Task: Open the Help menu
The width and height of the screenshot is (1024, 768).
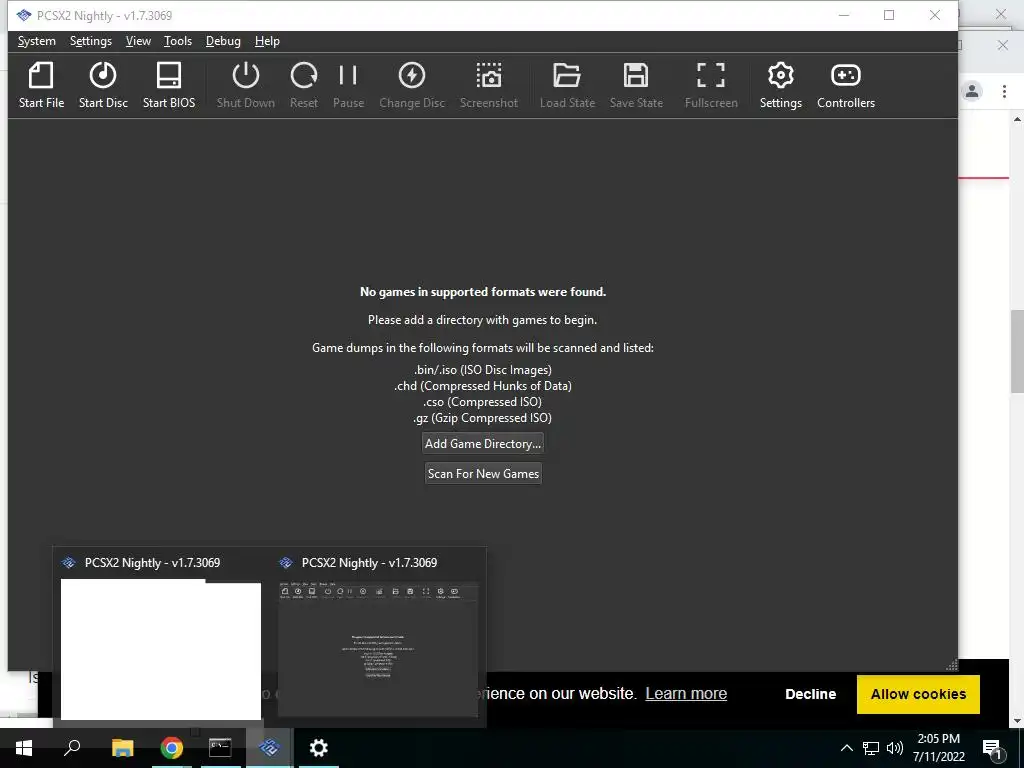Action: click(267, 41)
